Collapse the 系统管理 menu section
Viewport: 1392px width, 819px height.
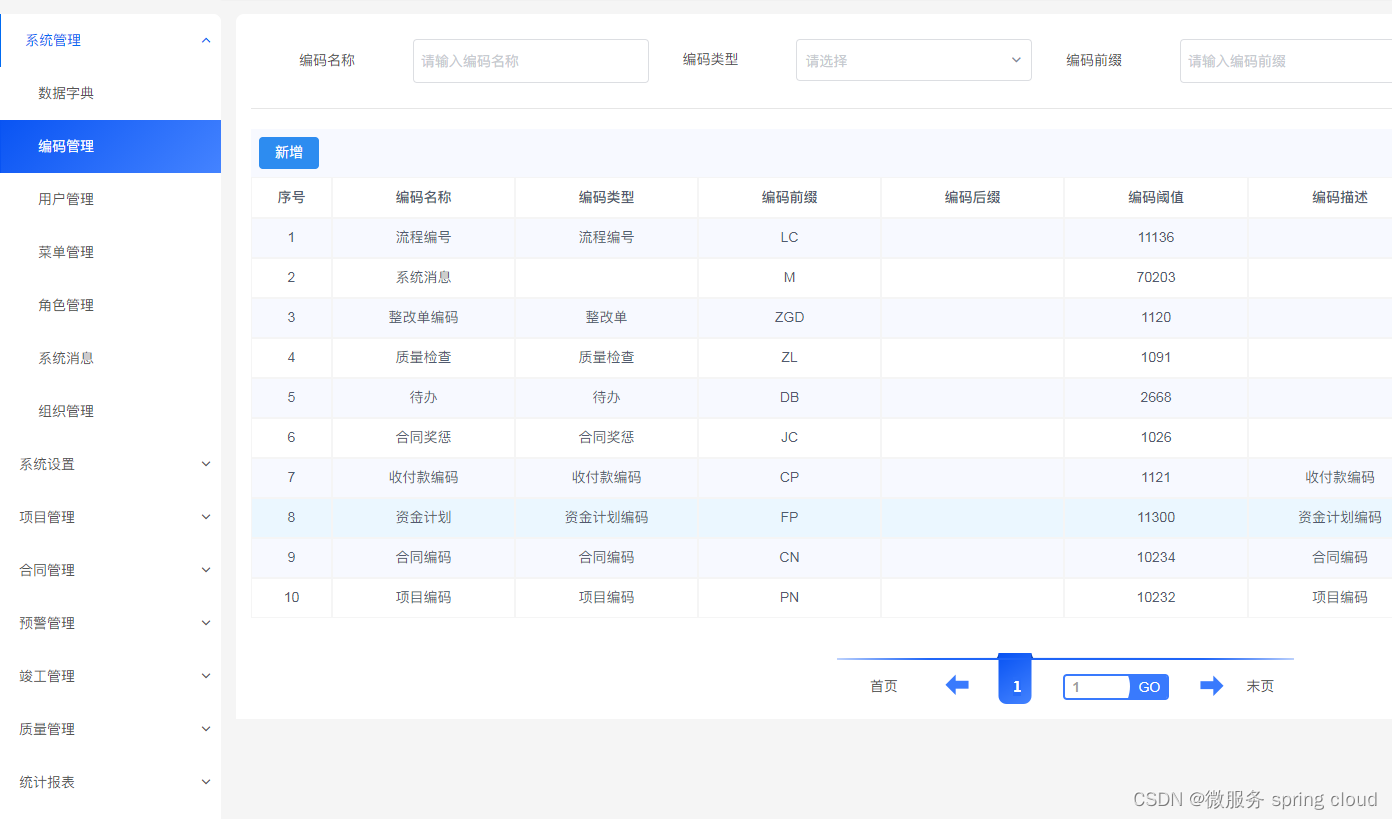tap(110, 40)
